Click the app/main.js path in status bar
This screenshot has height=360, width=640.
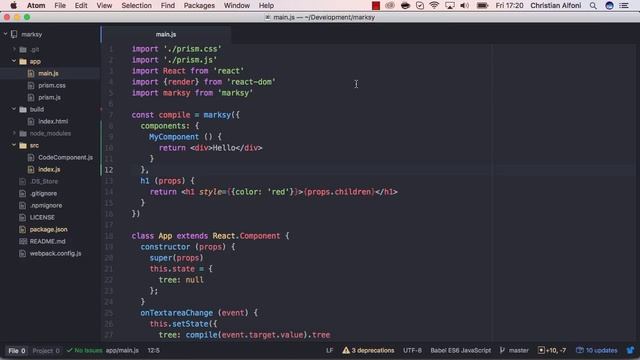(x=122, y=350)
